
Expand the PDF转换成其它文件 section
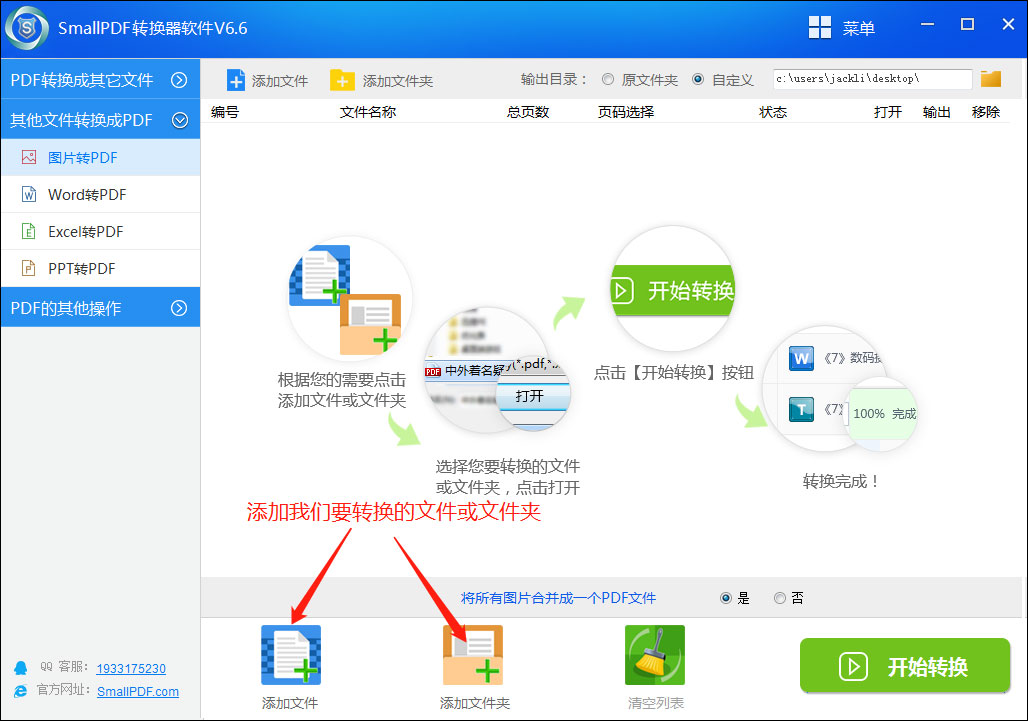point(100,78)
